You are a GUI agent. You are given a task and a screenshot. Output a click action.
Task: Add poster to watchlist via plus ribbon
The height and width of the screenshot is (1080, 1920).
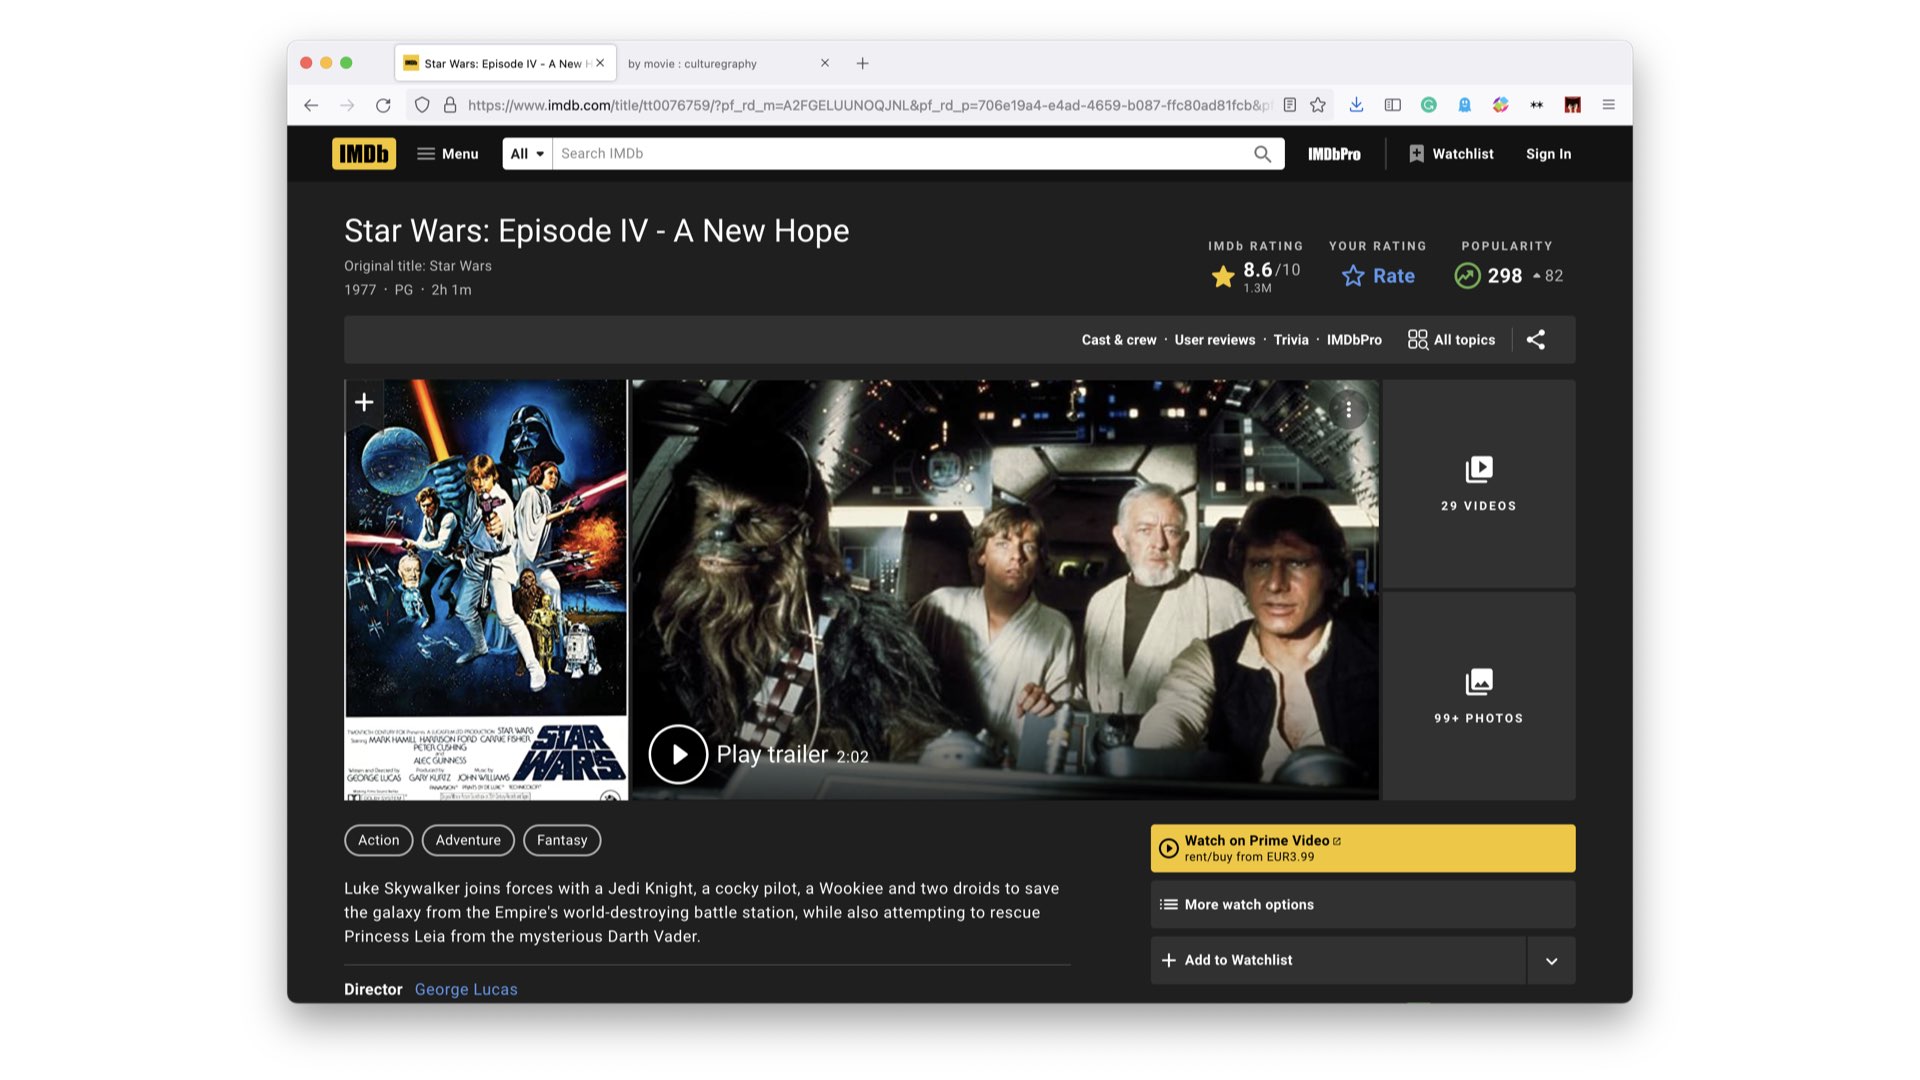pyautogui.click(x=364, y=402)
